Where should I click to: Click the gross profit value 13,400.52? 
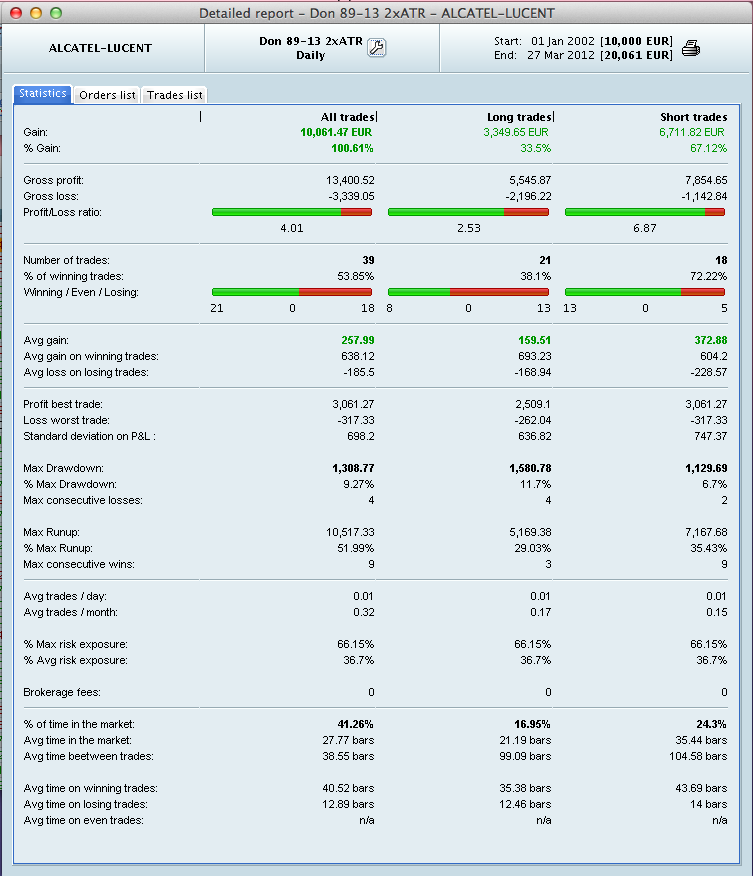pyautogui.click(x=350, y=180)
